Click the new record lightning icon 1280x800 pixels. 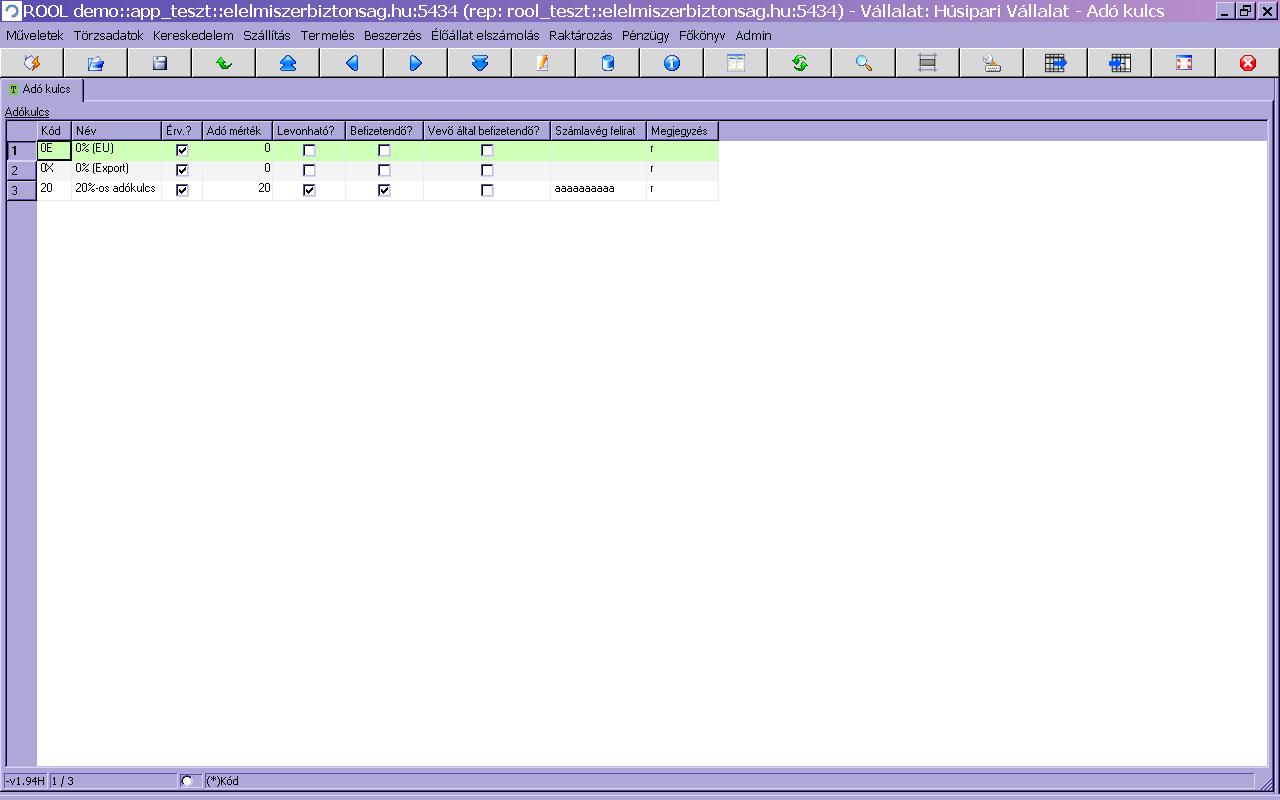tap(32, 63)
